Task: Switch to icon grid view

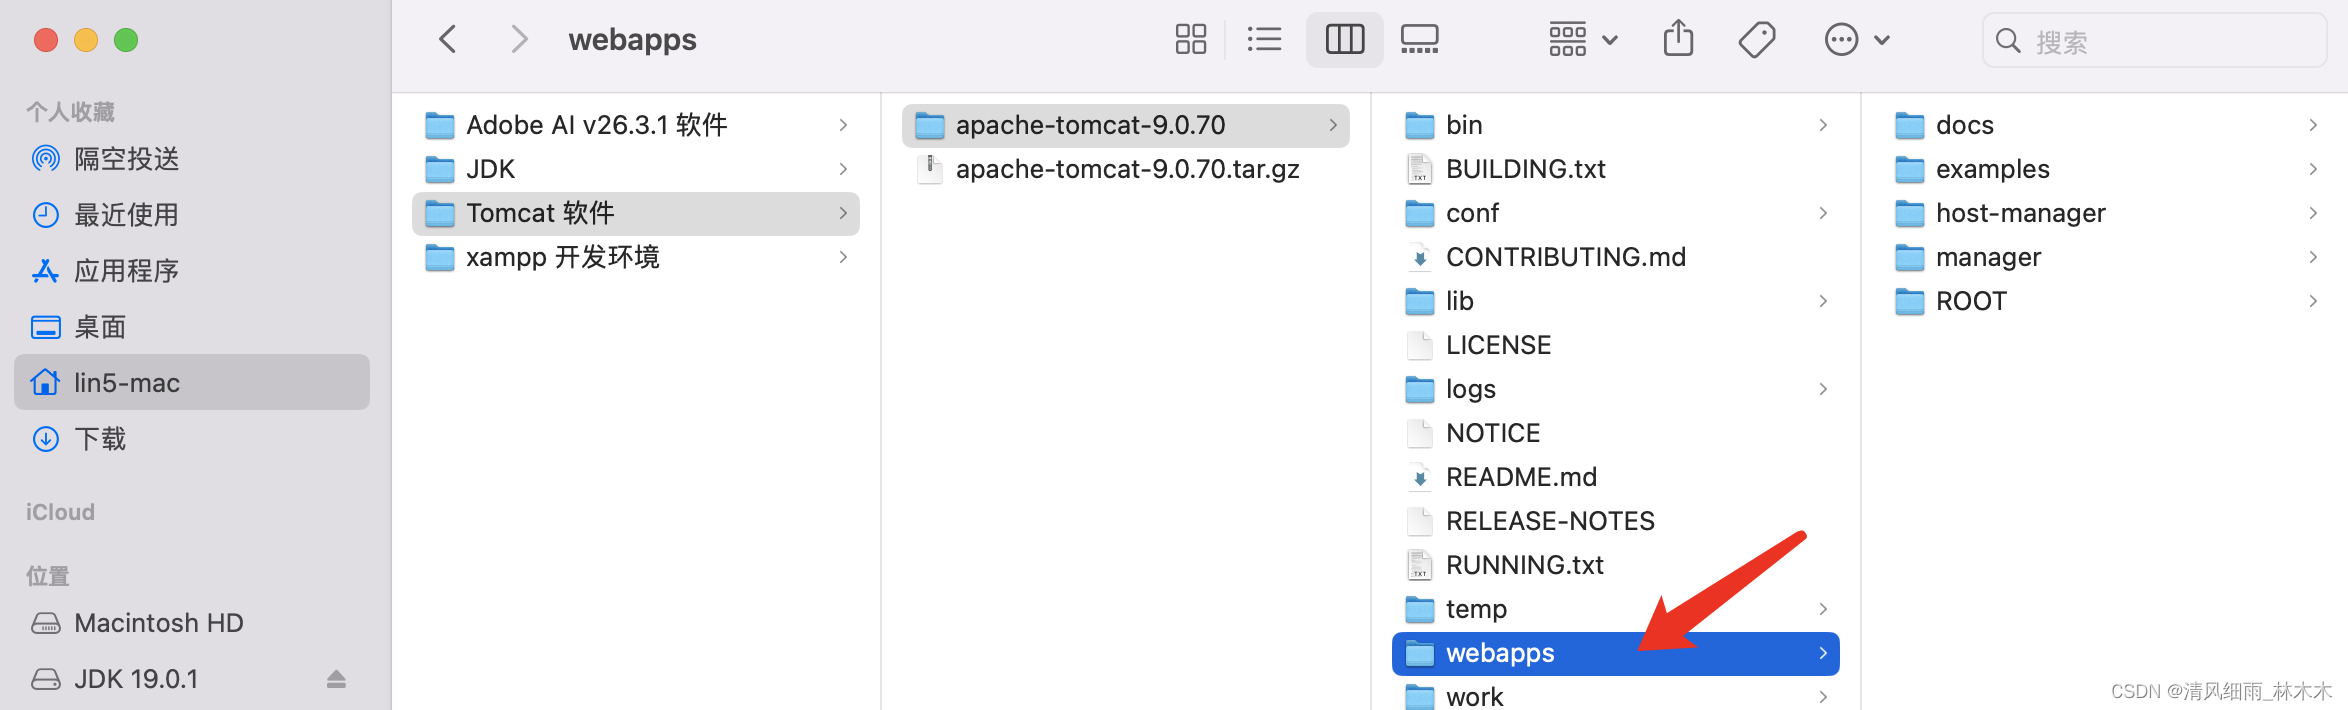Action: pos(1190,40)
